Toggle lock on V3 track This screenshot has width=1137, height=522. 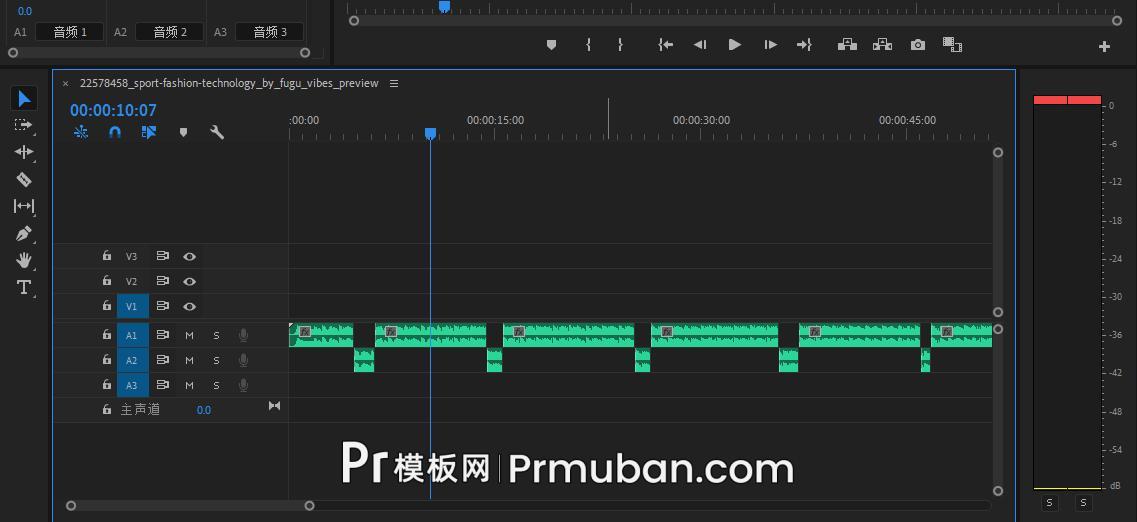(x=107, y=256)
